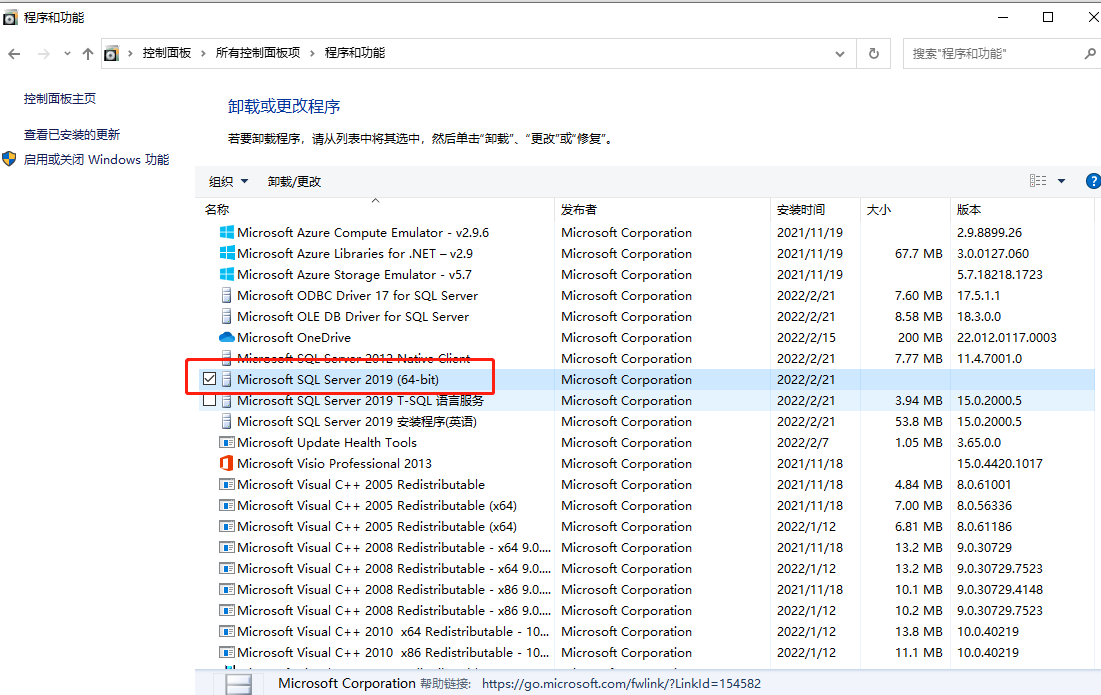This screenshot has height=695, width=1101.
Task: Click the ODBC Driver 17 installer icon
Action: coord(226,296)
